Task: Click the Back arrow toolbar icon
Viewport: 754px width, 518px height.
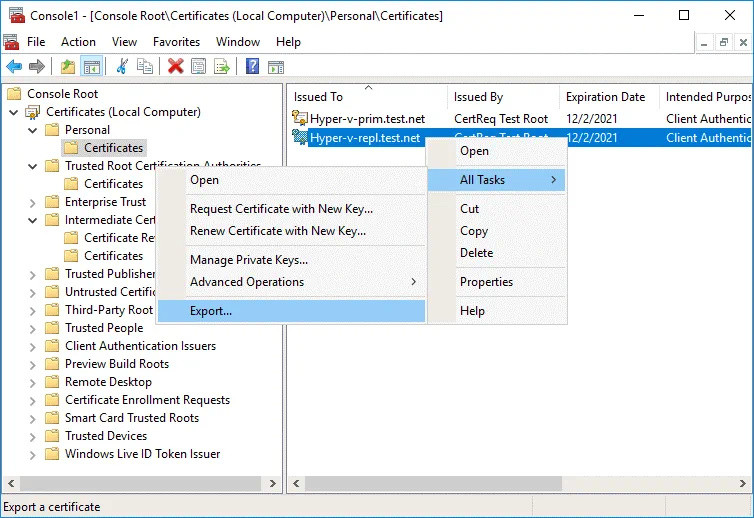Action: 14,67
